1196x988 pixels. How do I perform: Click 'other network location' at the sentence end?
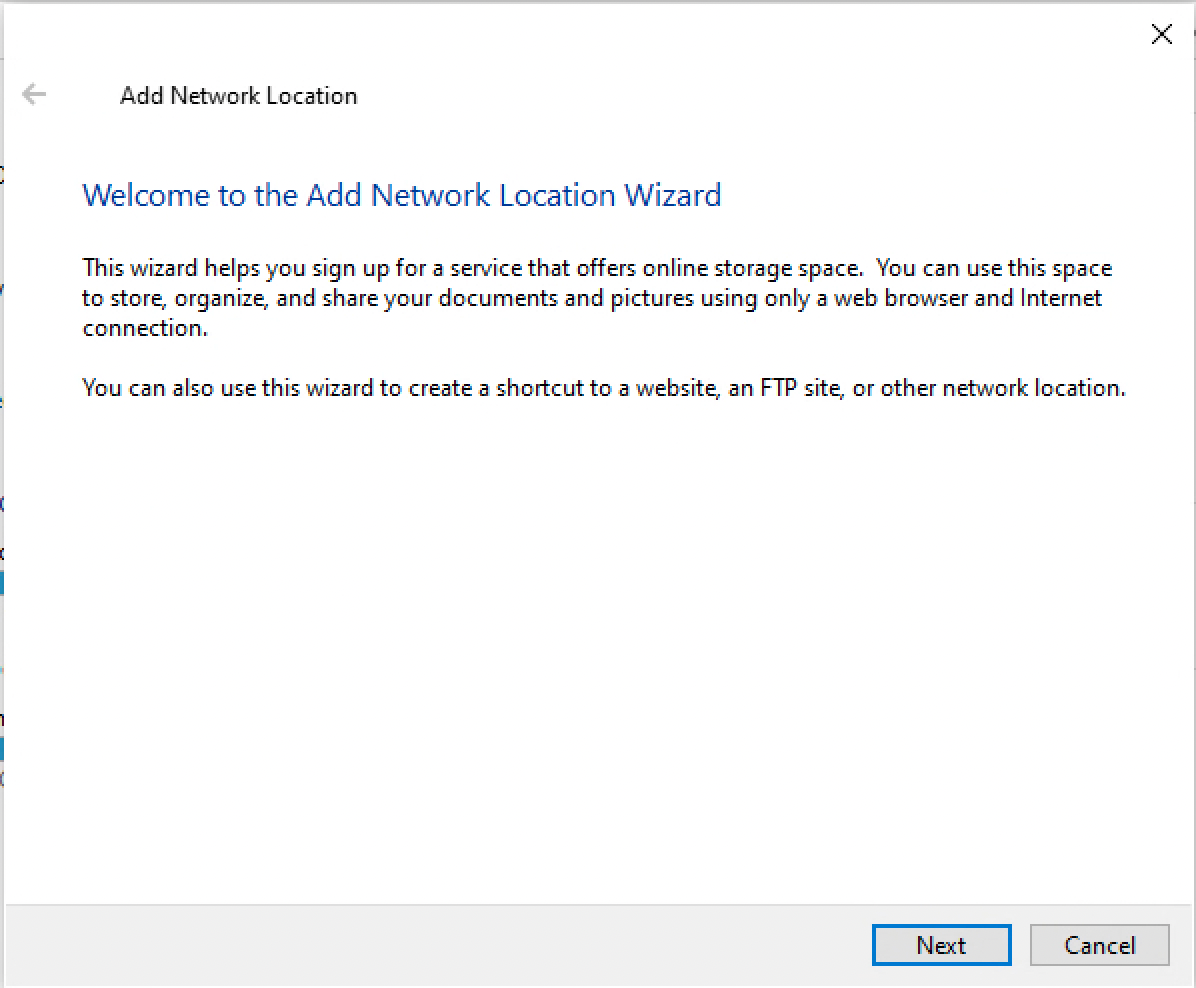tap(1002, 388)
